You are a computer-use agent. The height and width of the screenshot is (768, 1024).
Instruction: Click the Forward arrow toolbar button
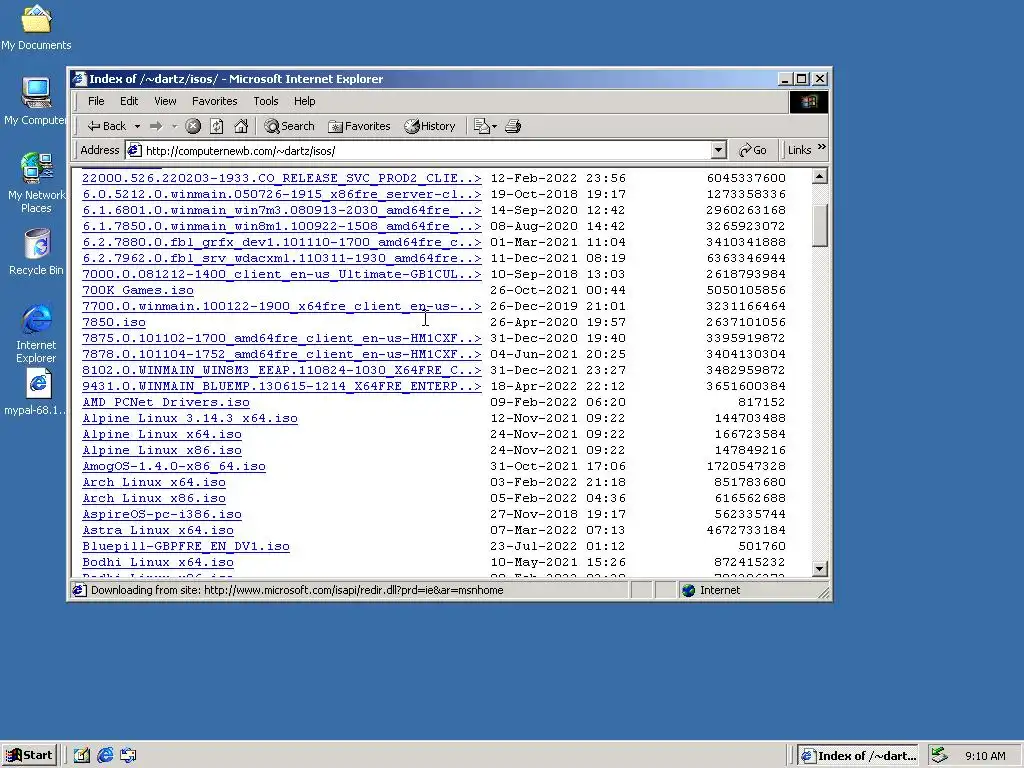pos(155,126)
